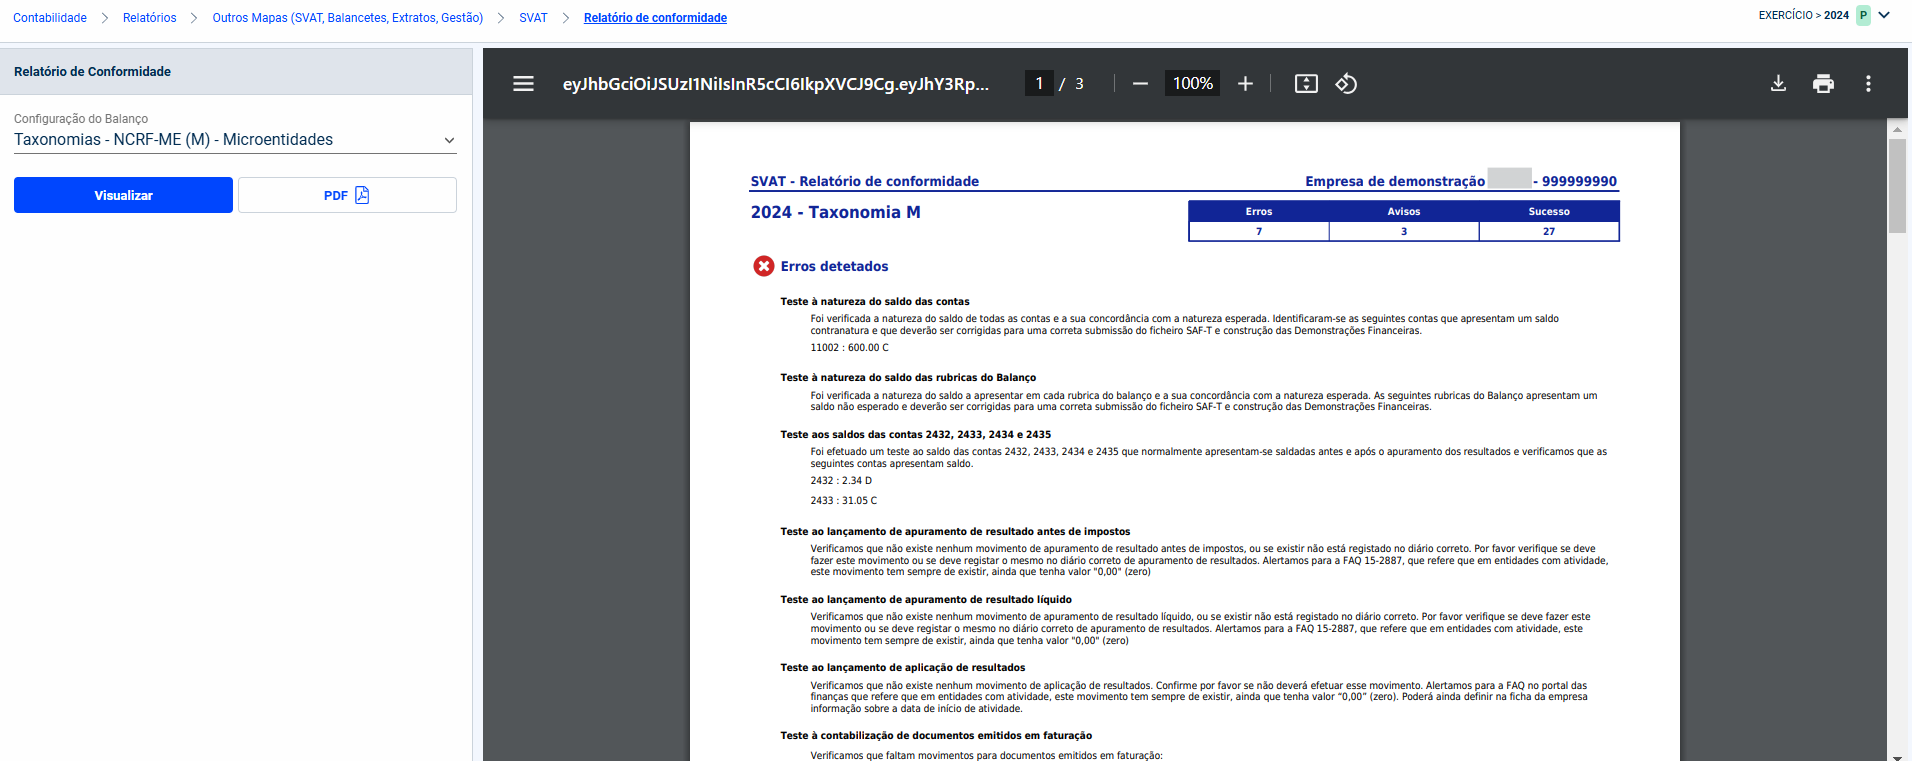1912x761 pixels.
Task: Click 'Teste à contabilização de documentos emitidos' heading
Action: (x=936, y=736)
